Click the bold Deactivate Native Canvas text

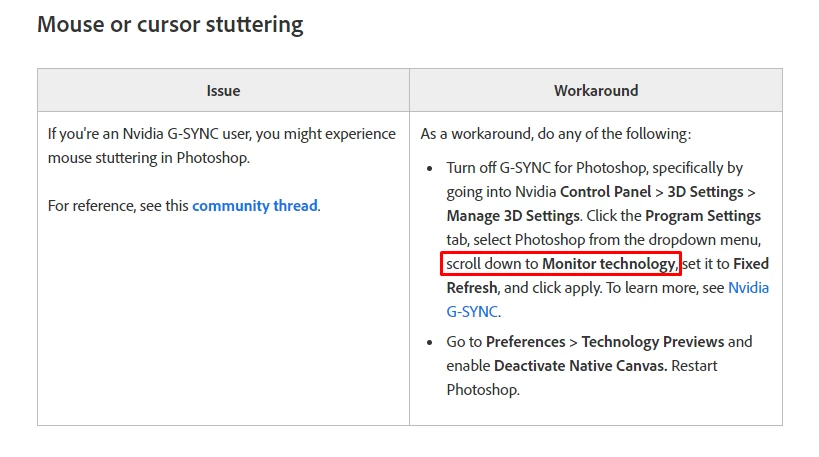(580, 365)
